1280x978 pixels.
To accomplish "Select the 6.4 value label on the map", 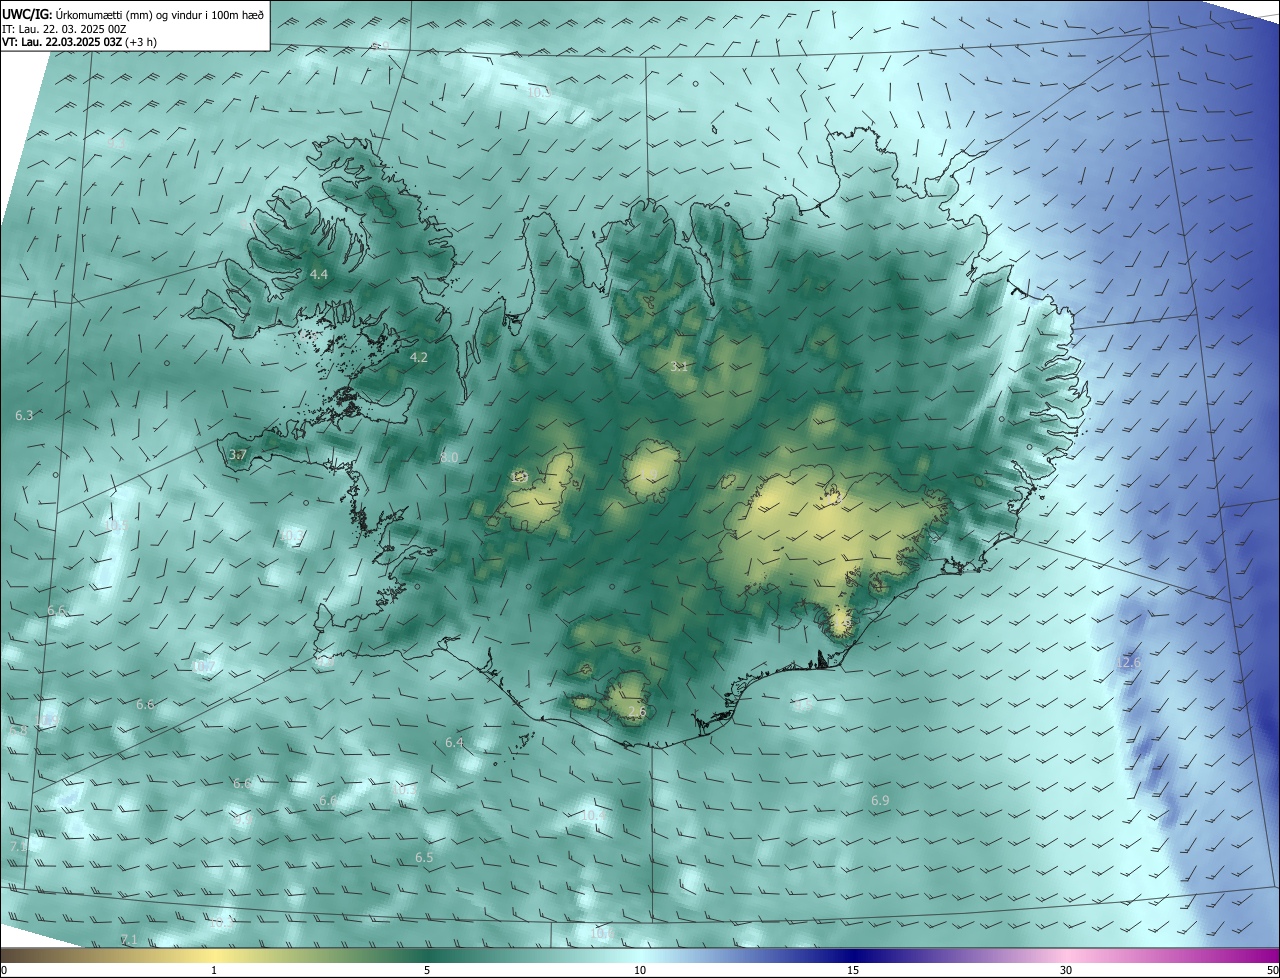I will click(x=454, y=743).
